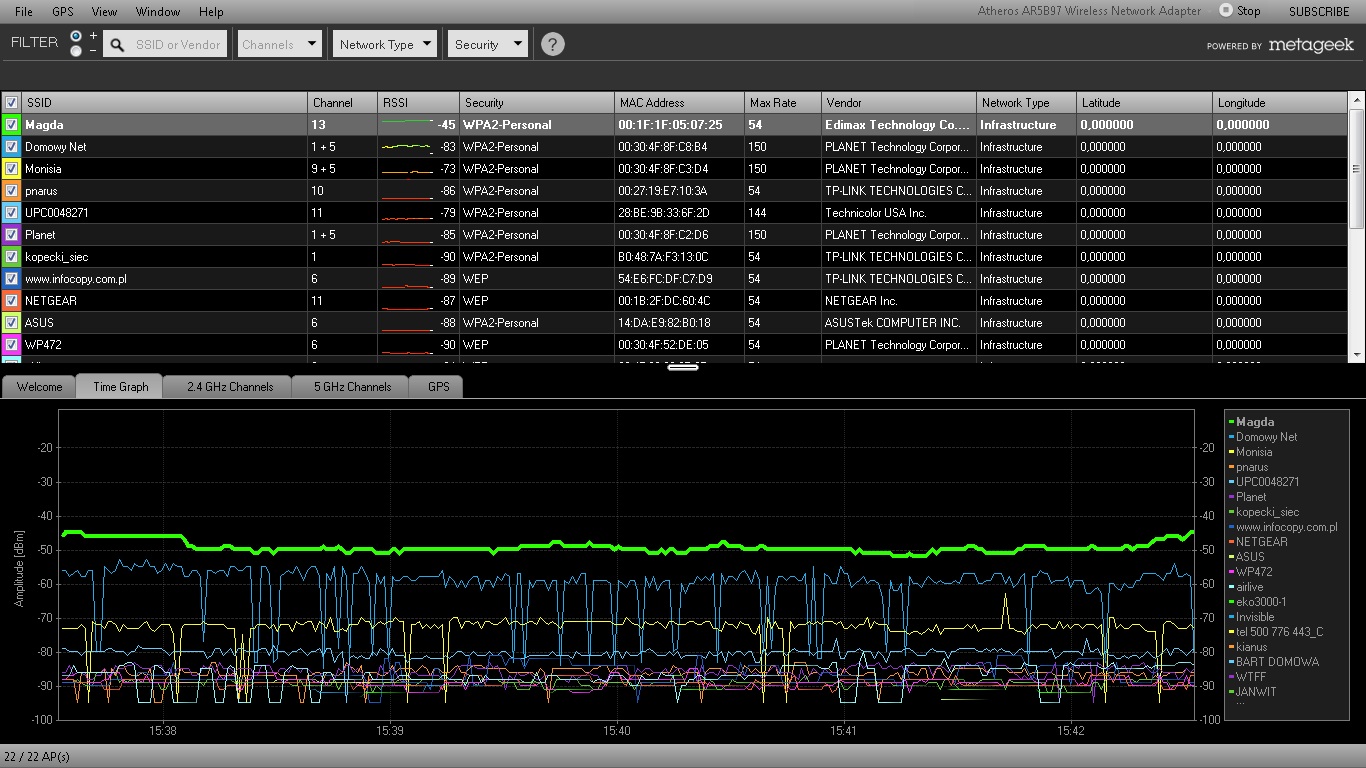Uncheck the www.infocopy.com.pl checkbox
The image size is (1366, 768).
[11, 279]
